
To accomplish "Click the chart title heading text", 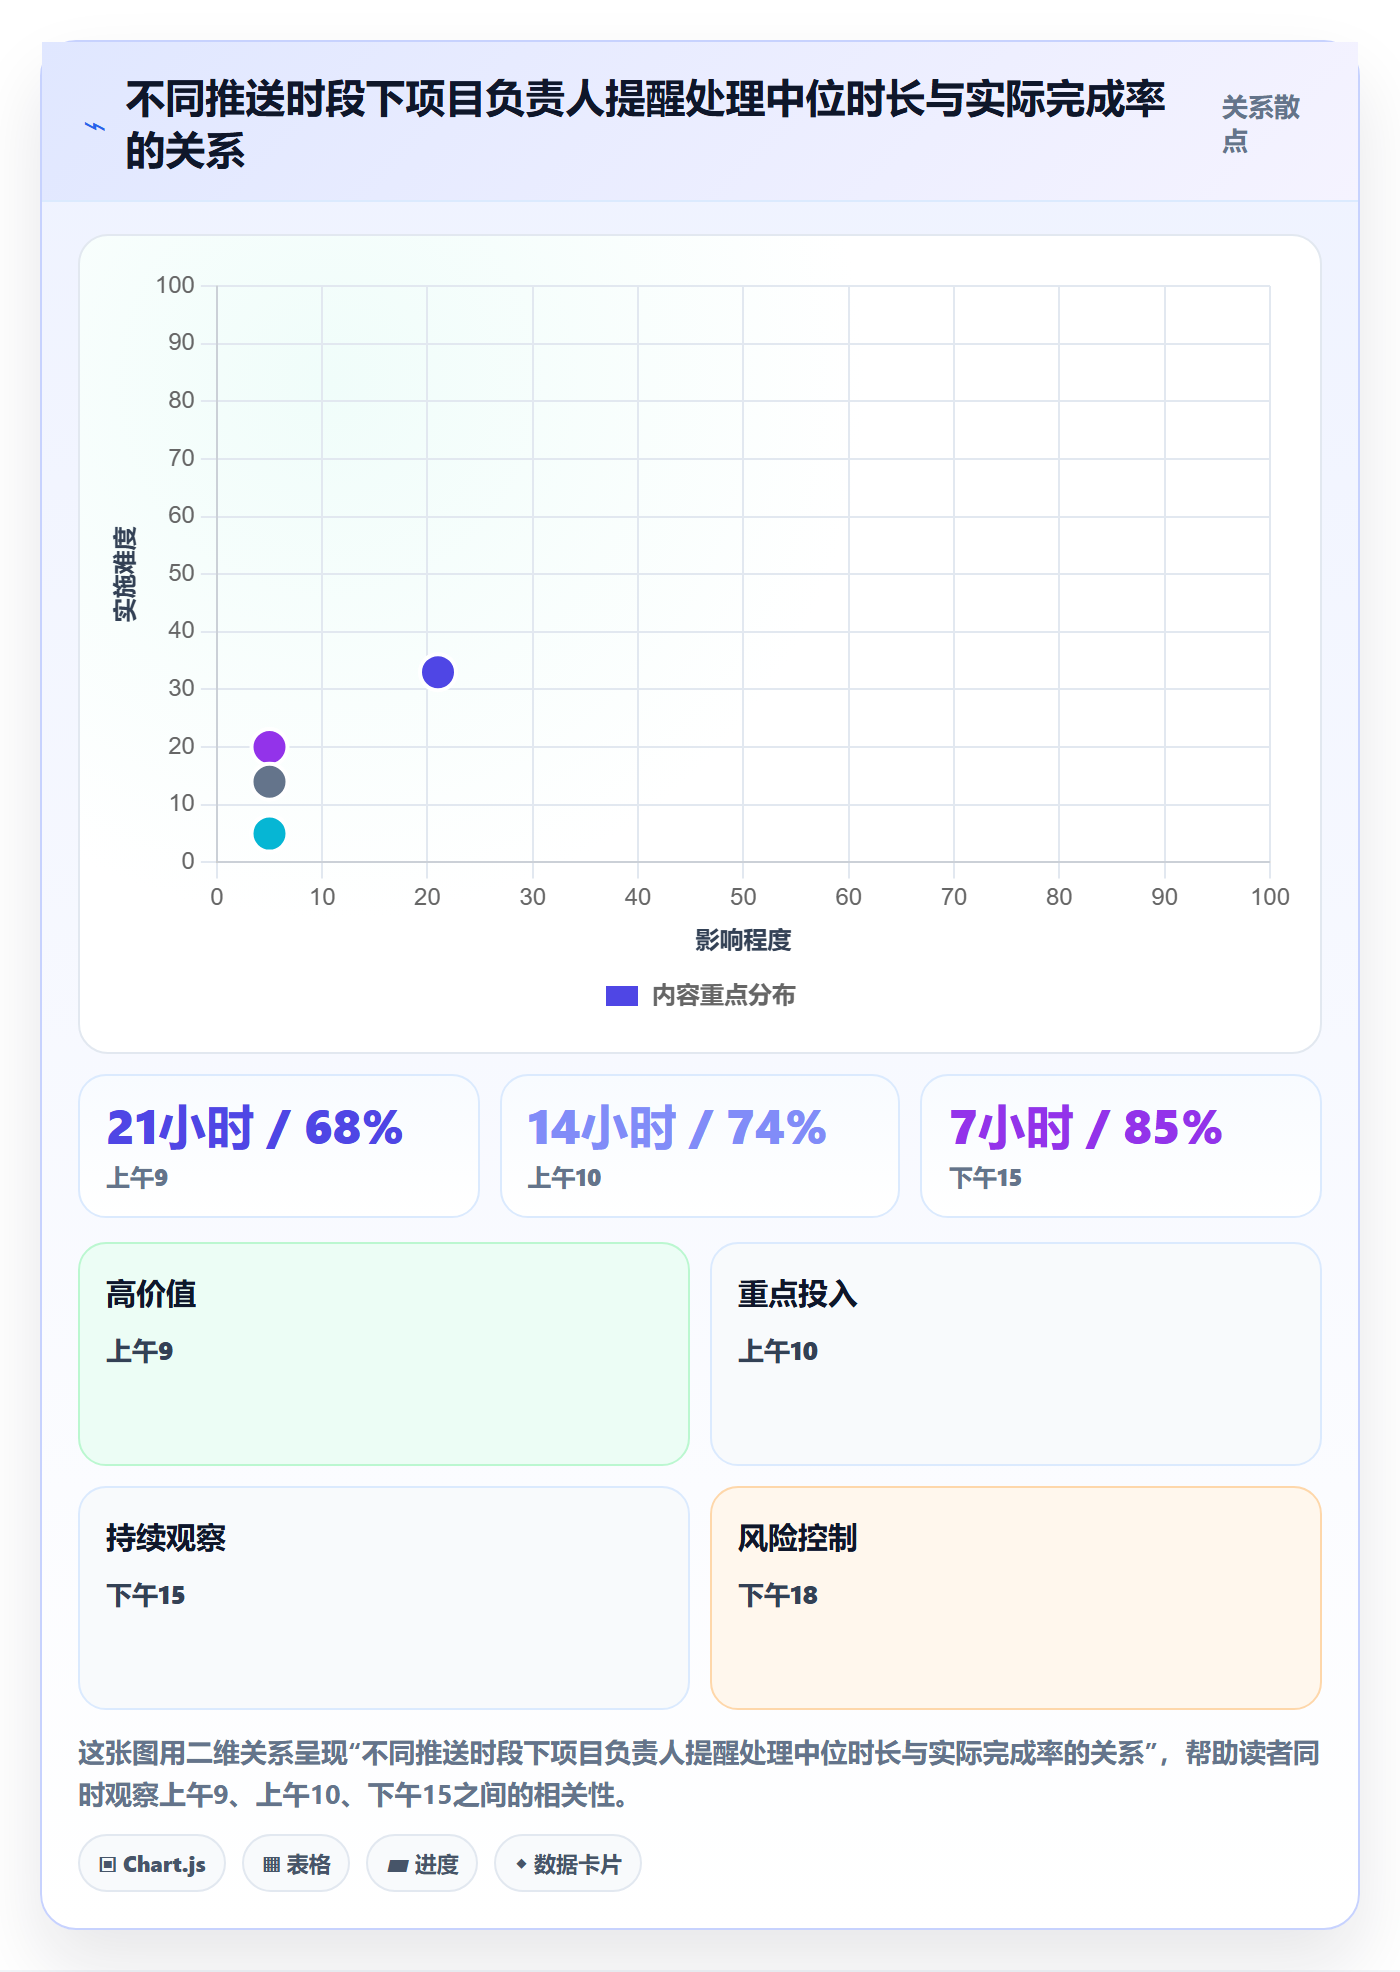I will (646, 125).
